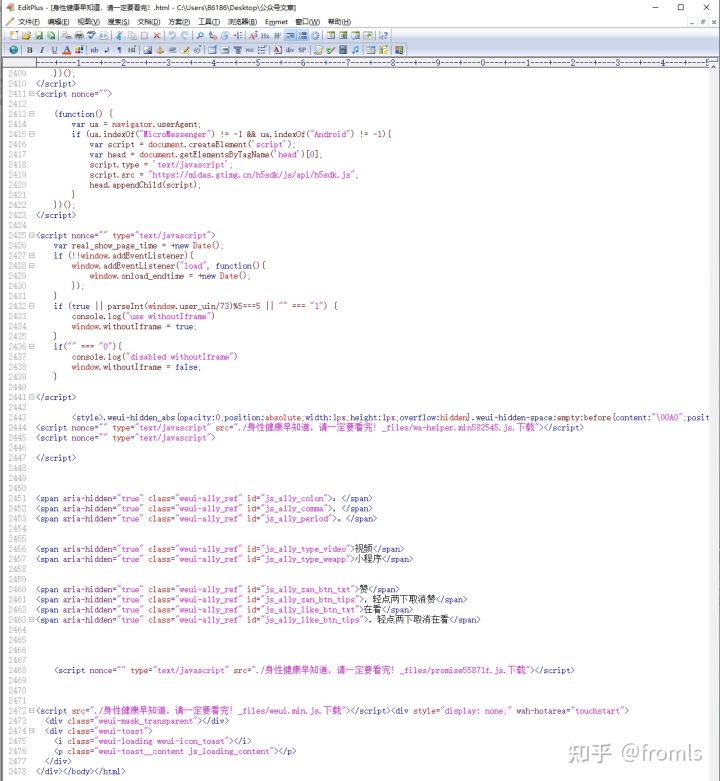Toggle Word Wrap from the toolbar
This screenshot has height=781, width=720.
(x=277, y=35)
